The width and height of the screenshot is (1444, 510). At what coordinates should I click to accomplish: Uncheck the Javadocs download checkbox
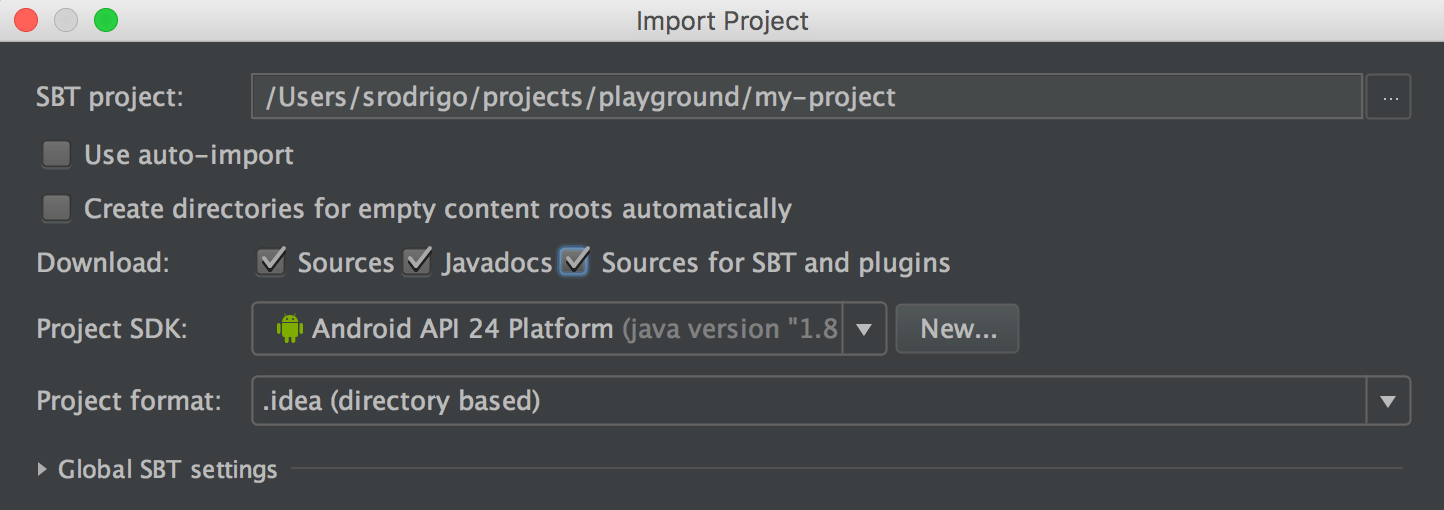[417, 262]
